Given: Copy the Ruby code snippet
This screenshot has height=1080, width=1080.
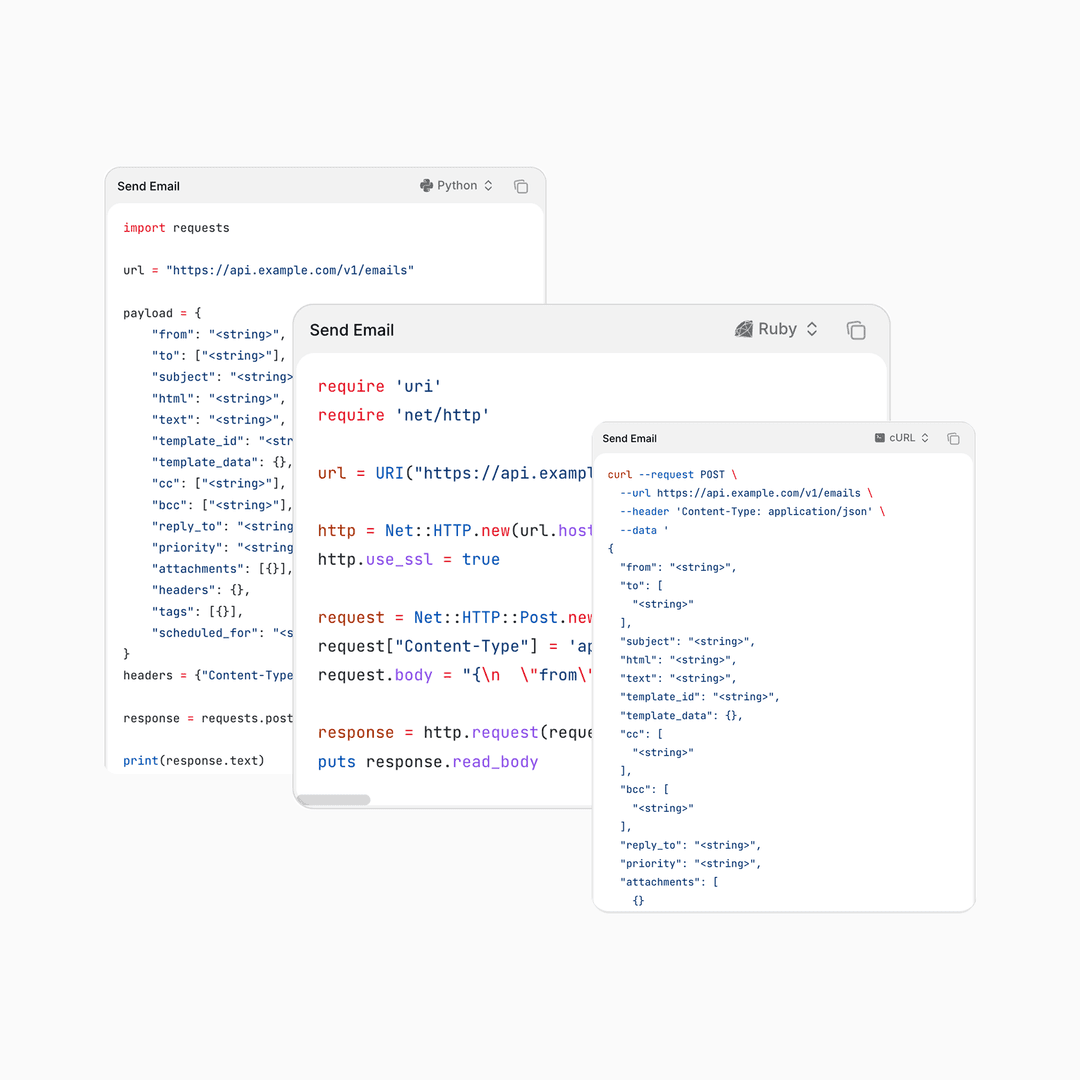Looking at the screenshot, I should coord(856,329).
